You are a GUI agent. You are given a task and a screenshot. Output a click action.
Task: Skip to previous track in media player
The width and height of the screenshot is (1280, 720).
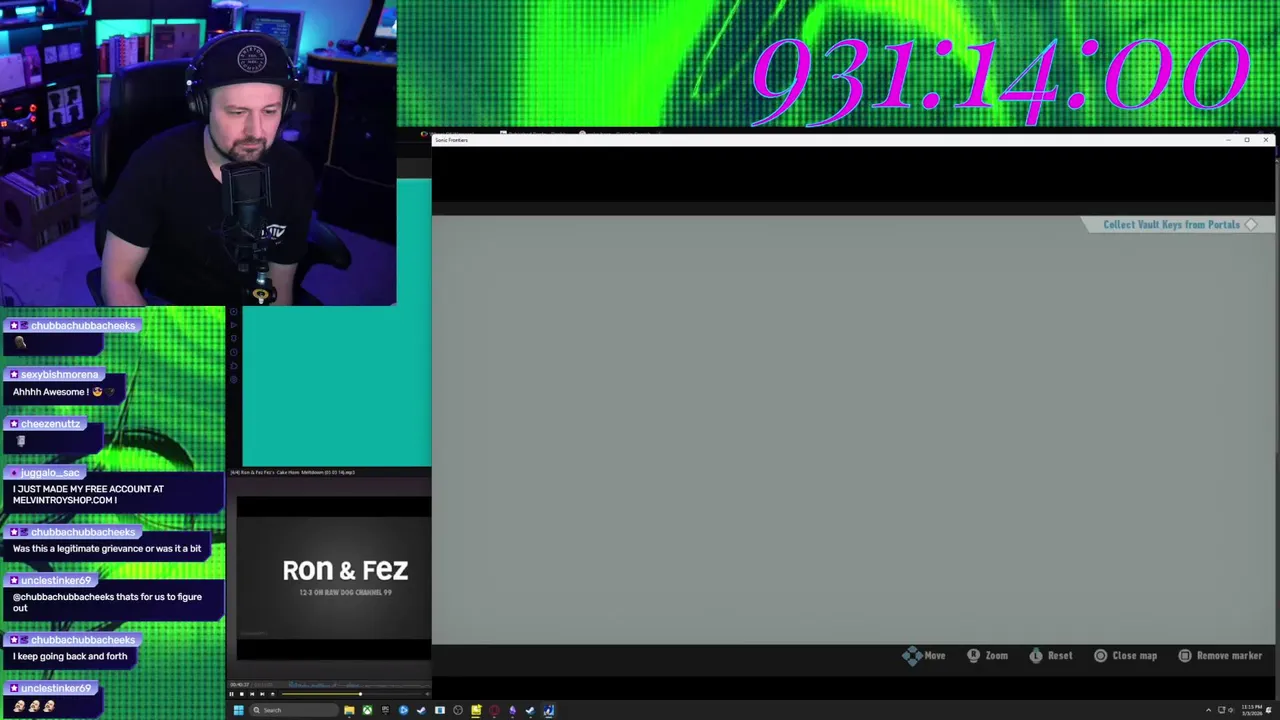click(252, 694)
